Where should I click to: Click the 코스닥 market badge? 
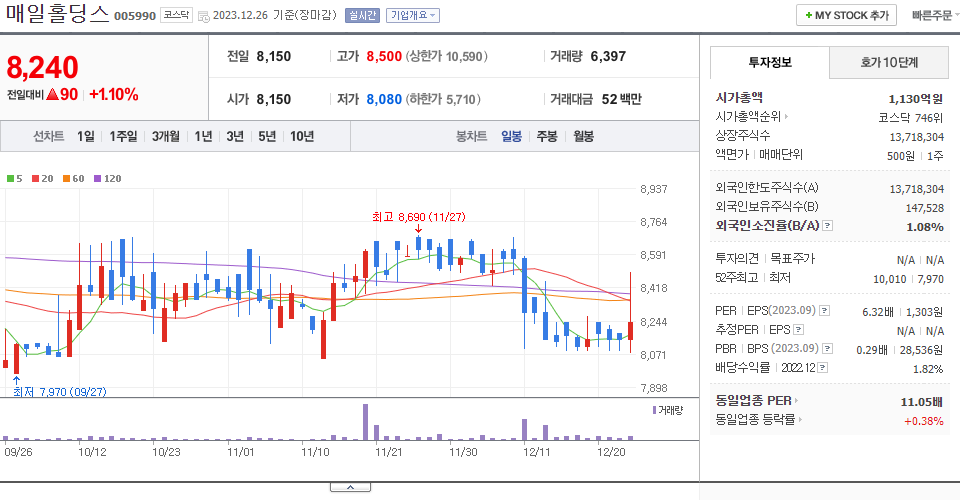point(176,15)
